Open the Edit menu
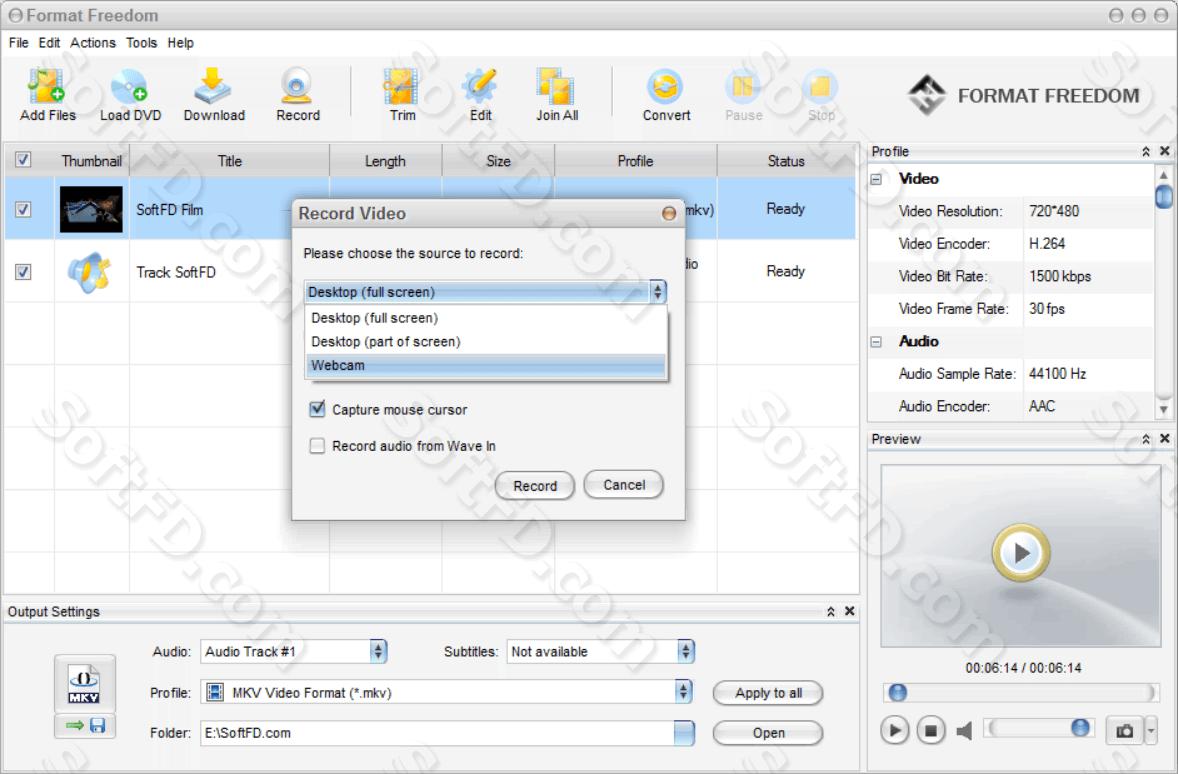This screenshot has width=1178, height=774. [49, 43]
